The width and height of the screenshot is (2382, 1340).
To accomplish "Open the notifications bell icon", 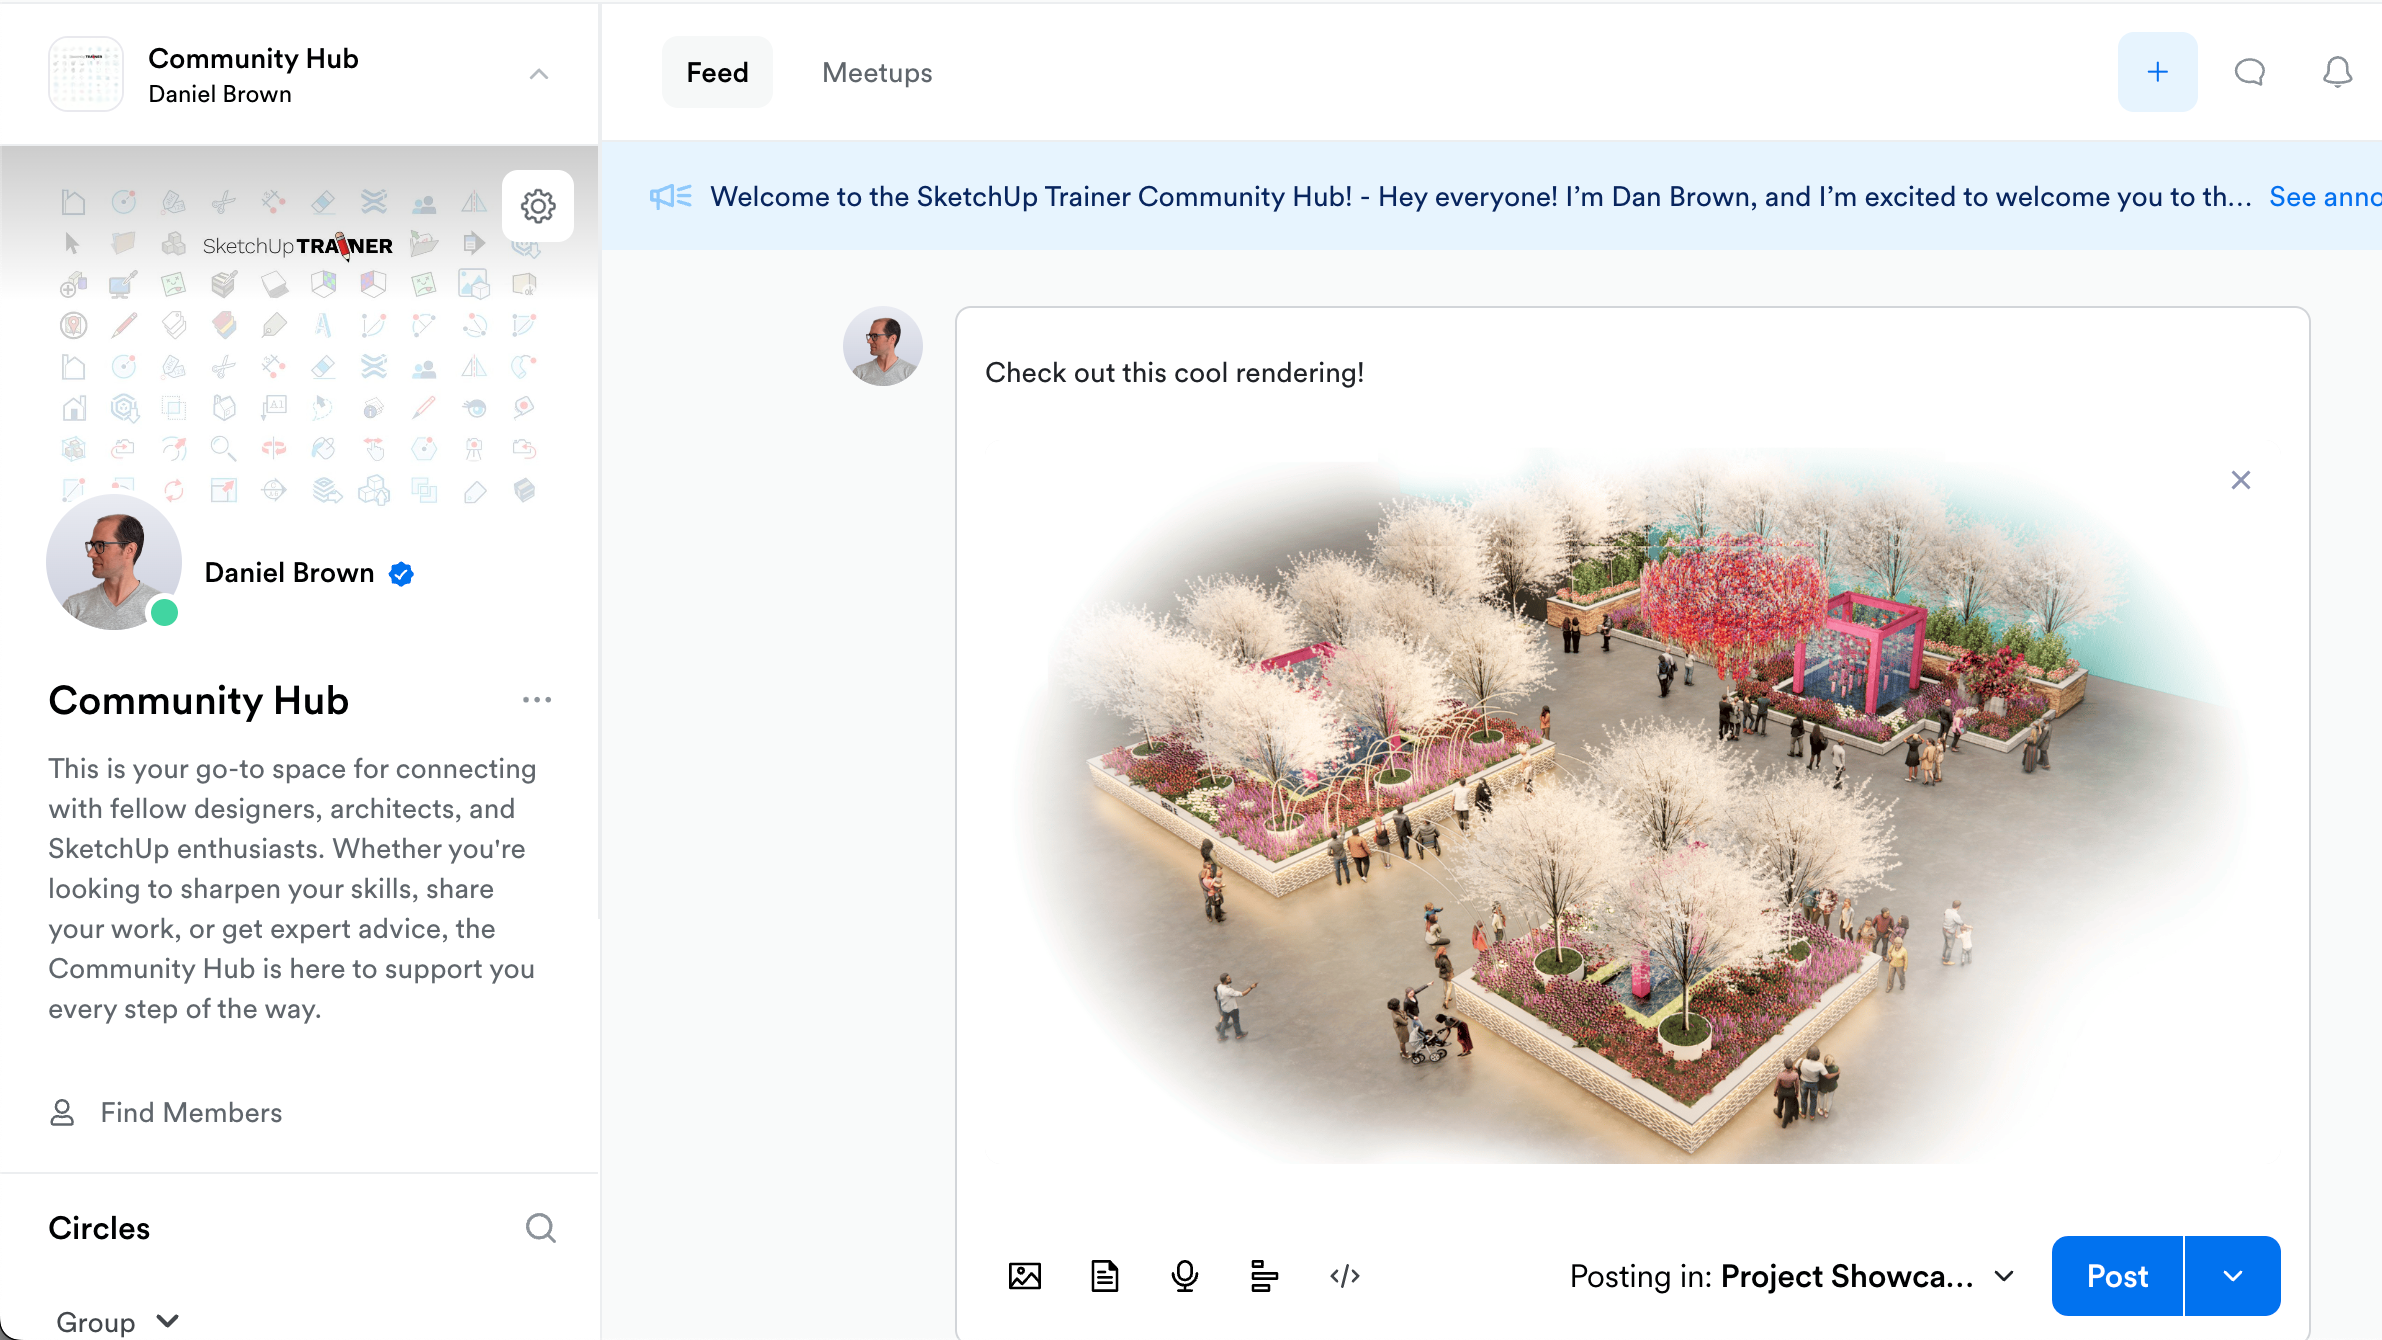I will 2337,72.
